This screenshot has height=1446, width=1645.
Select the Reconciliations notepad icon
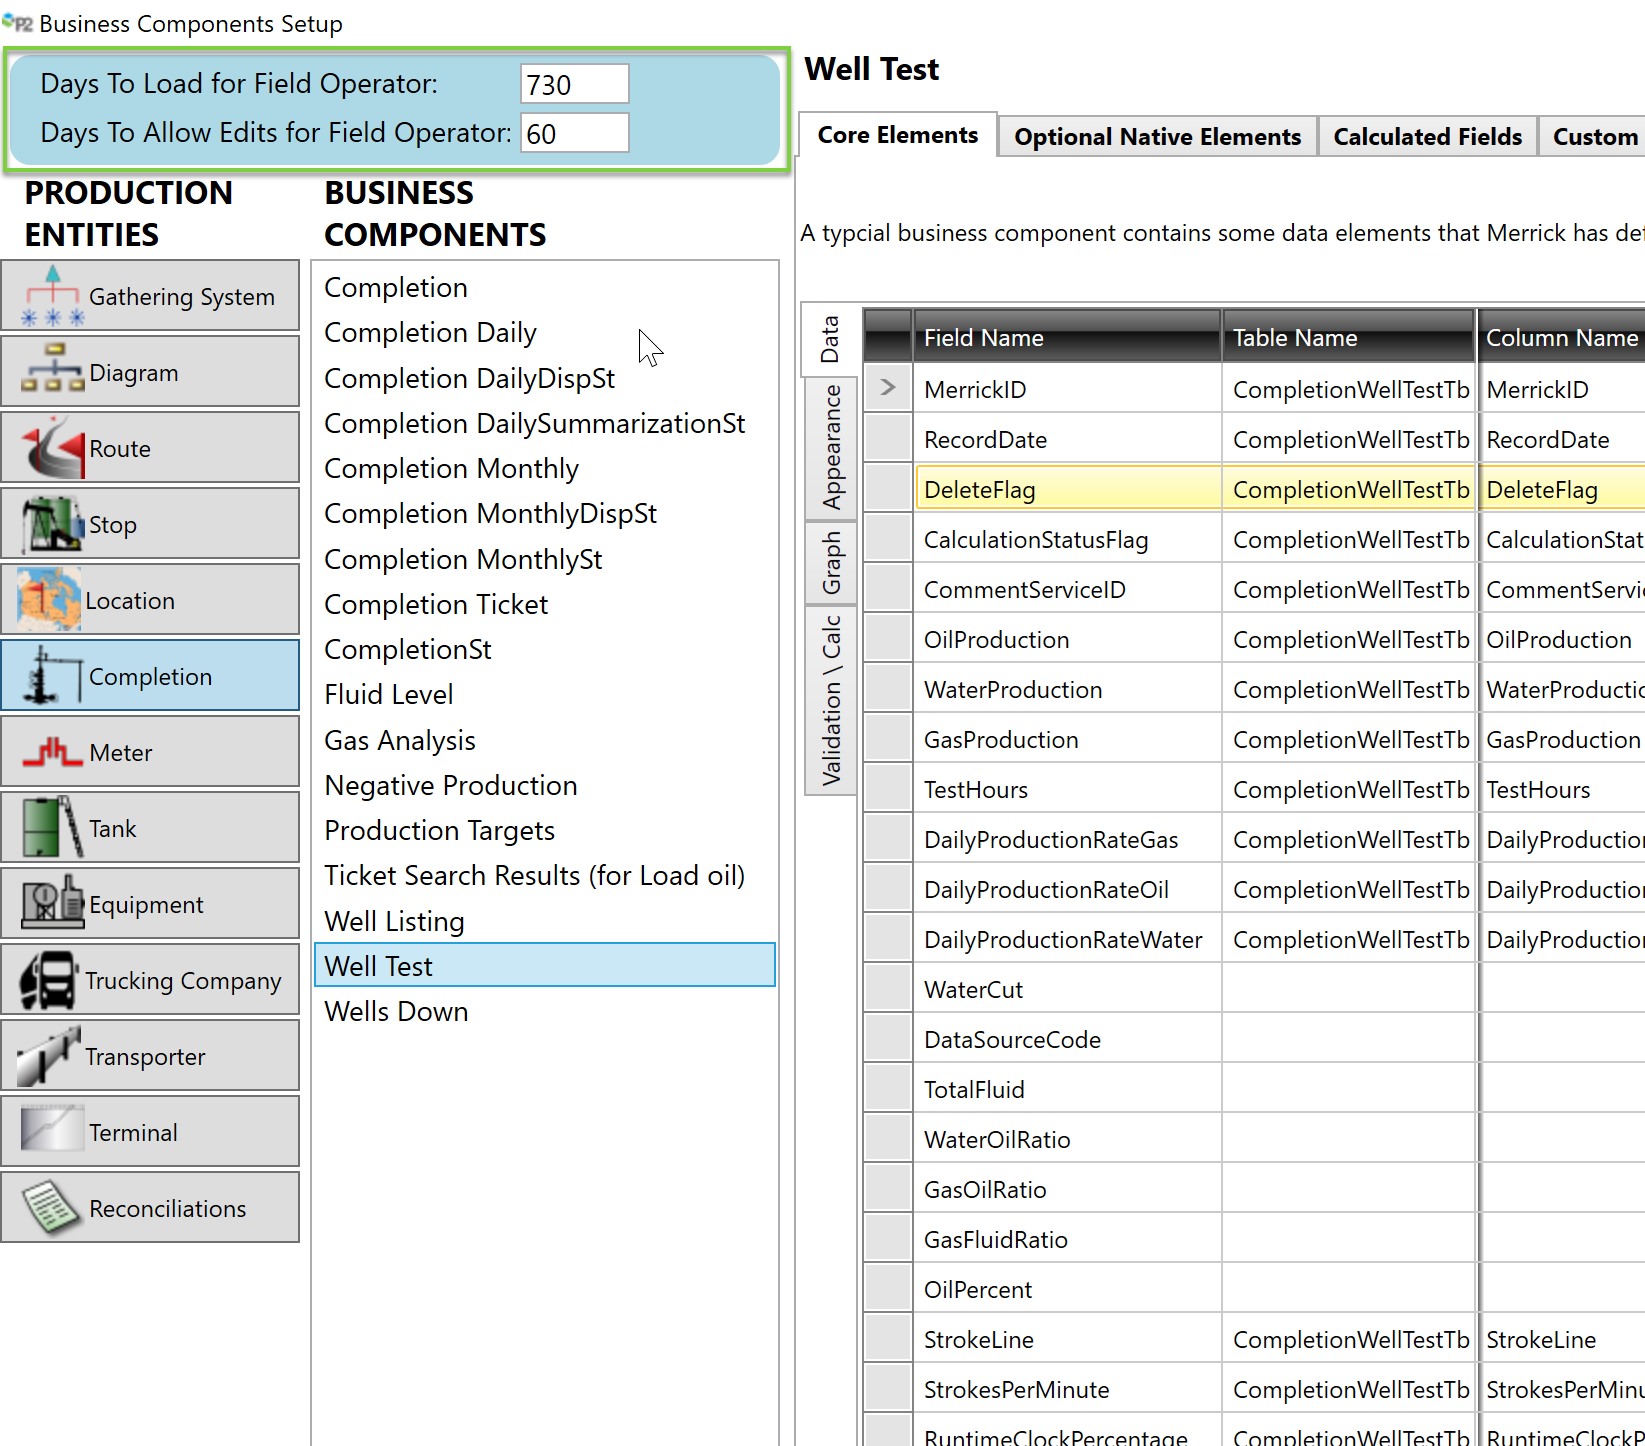pyautogui.click(x=52, y=1207)
